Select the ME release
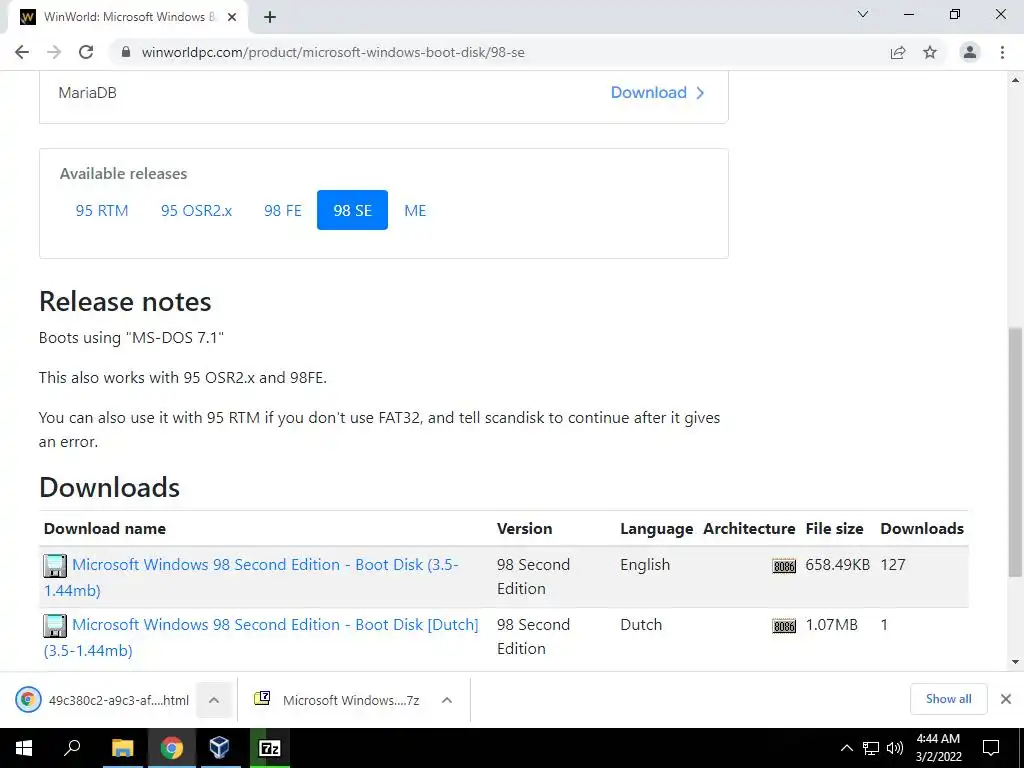This screenshot has width=1024, height=768. (415, 210)
